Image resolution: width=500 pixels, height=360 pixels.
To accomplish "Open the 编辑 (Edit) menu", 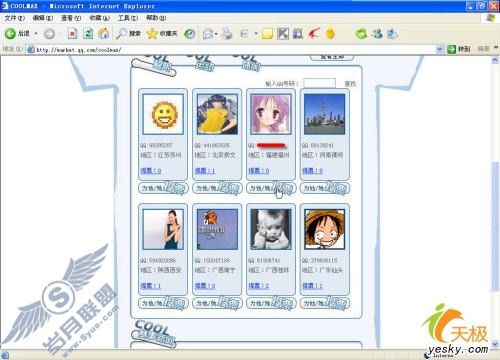I will pos(43,18).
